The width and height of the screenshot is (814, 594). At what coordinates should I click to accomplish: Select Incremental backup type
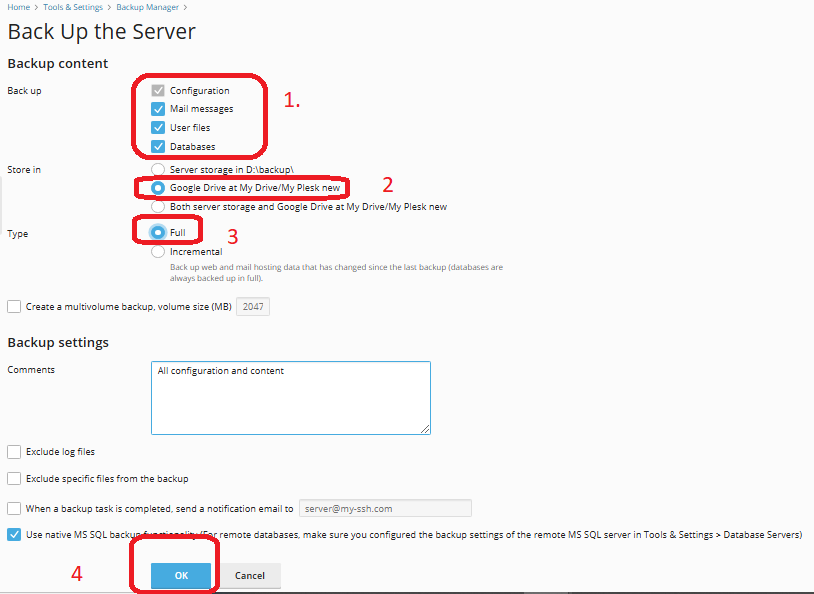pos(158,252)
